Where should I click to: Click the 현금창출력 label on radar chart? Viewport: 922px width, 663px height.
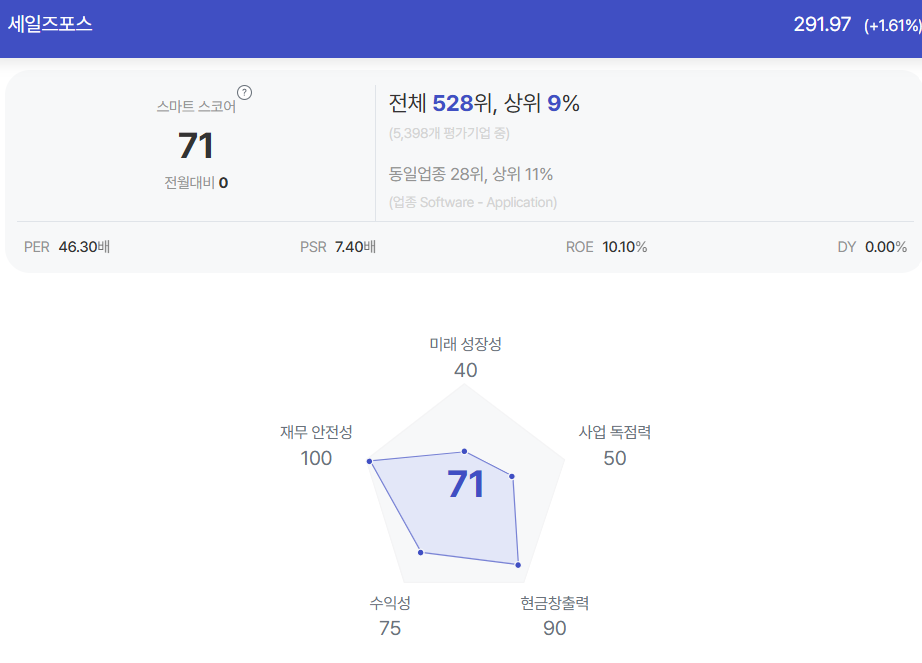tap(554, 603)
